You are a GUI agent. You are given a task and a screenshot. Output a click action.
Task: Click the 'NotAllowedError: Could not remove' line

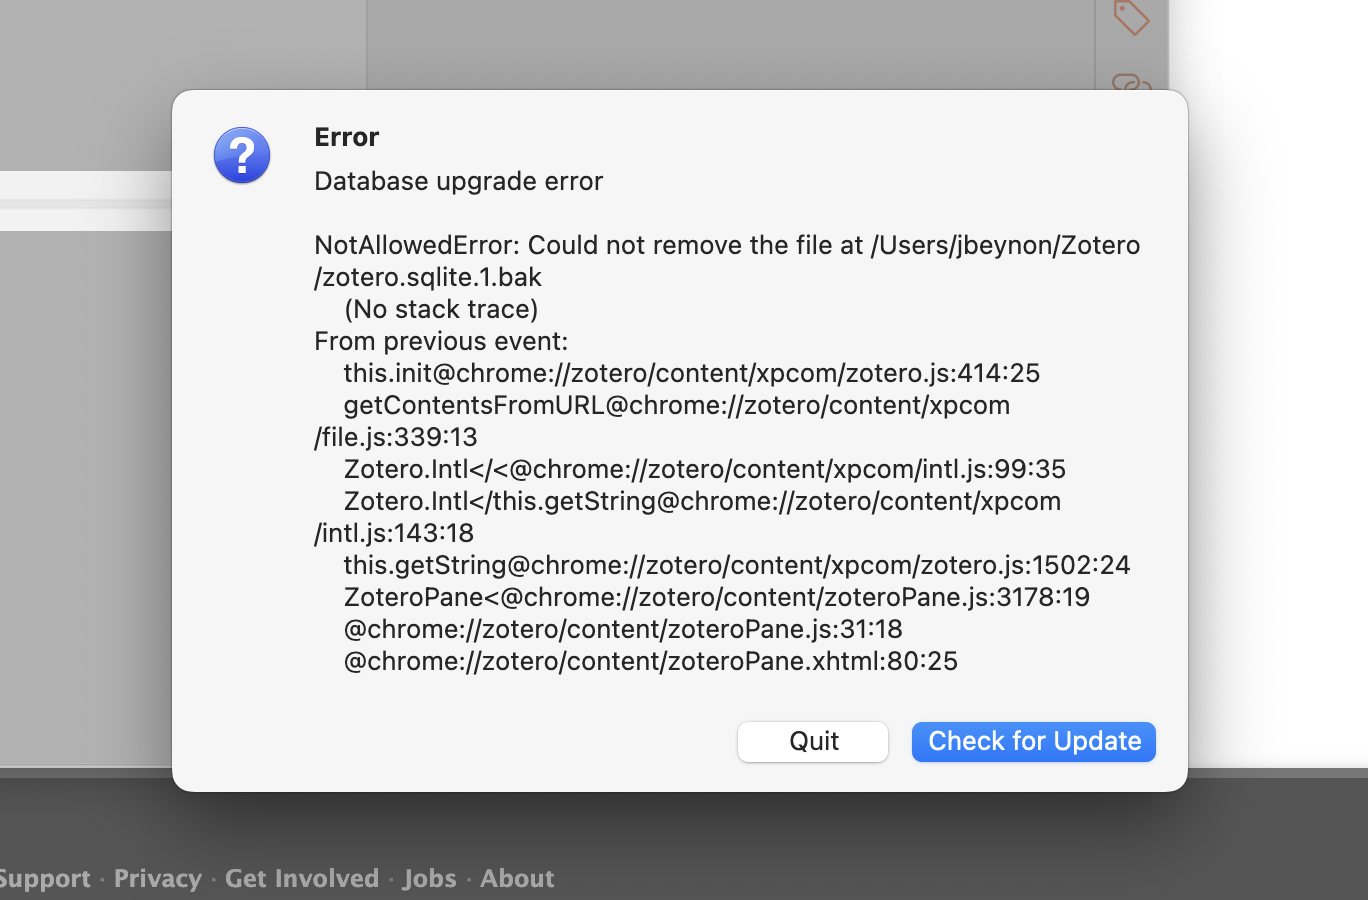727,245
